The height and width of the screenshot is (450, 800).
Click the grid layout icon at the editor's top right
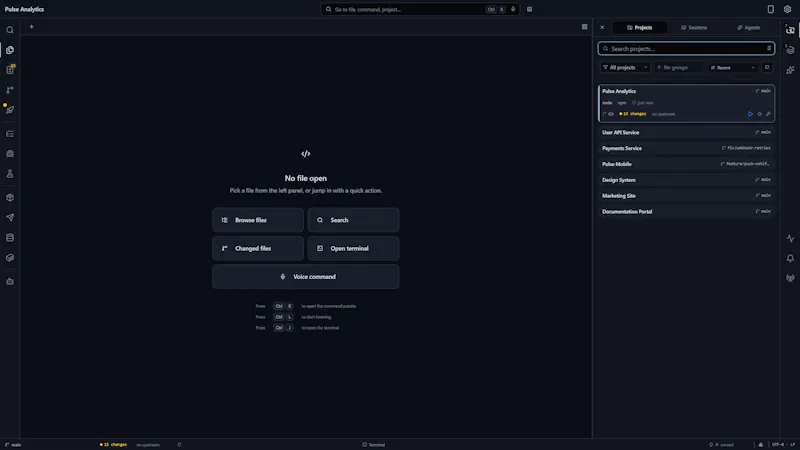coord(584,27)
